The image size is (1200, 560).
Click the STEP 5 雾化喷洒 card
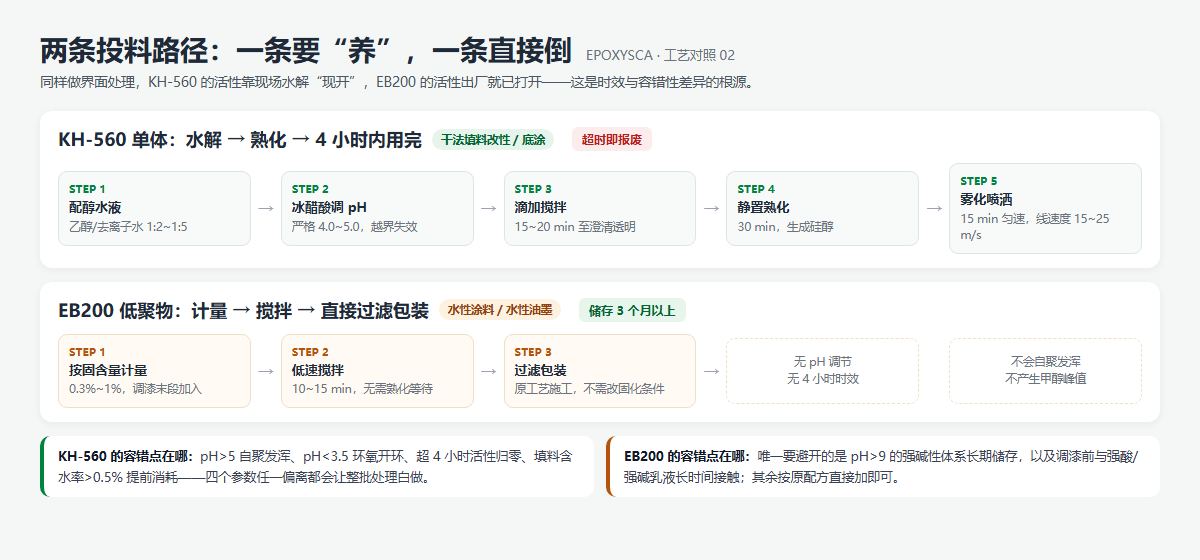pos(1045,208)
